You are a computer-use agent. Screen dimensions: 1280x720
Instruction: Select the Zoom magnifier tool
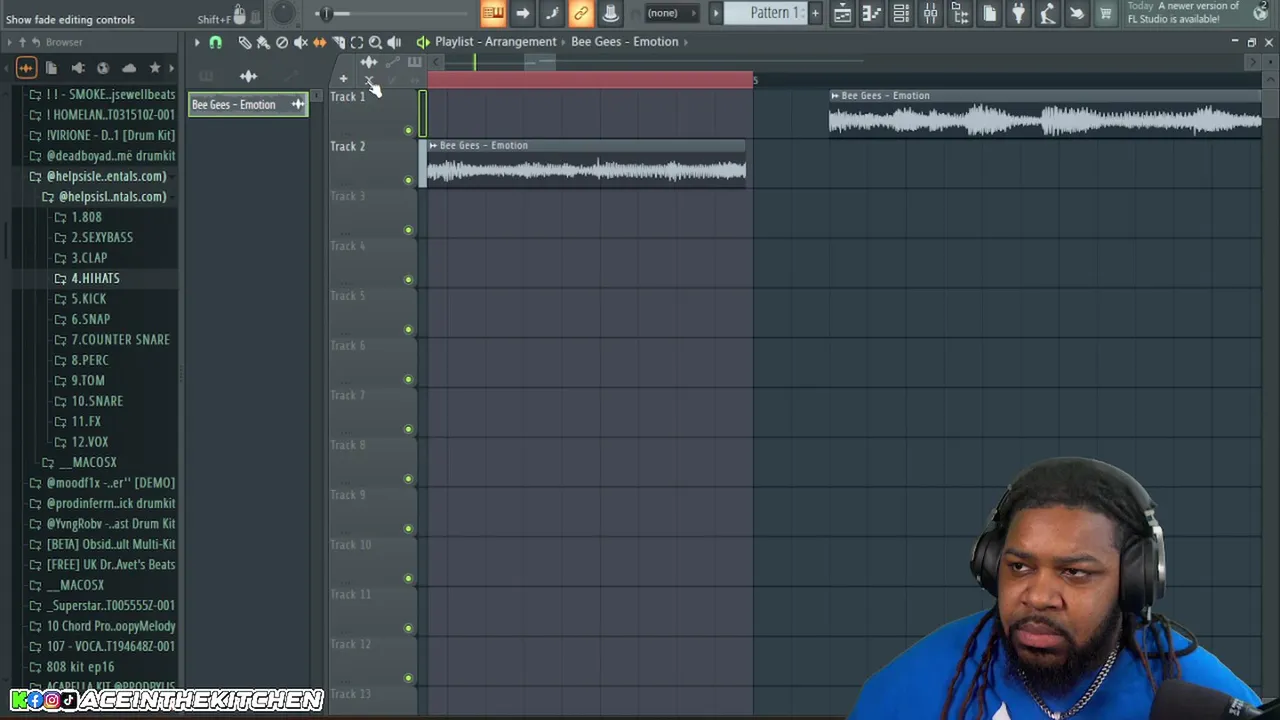(376, 42)
